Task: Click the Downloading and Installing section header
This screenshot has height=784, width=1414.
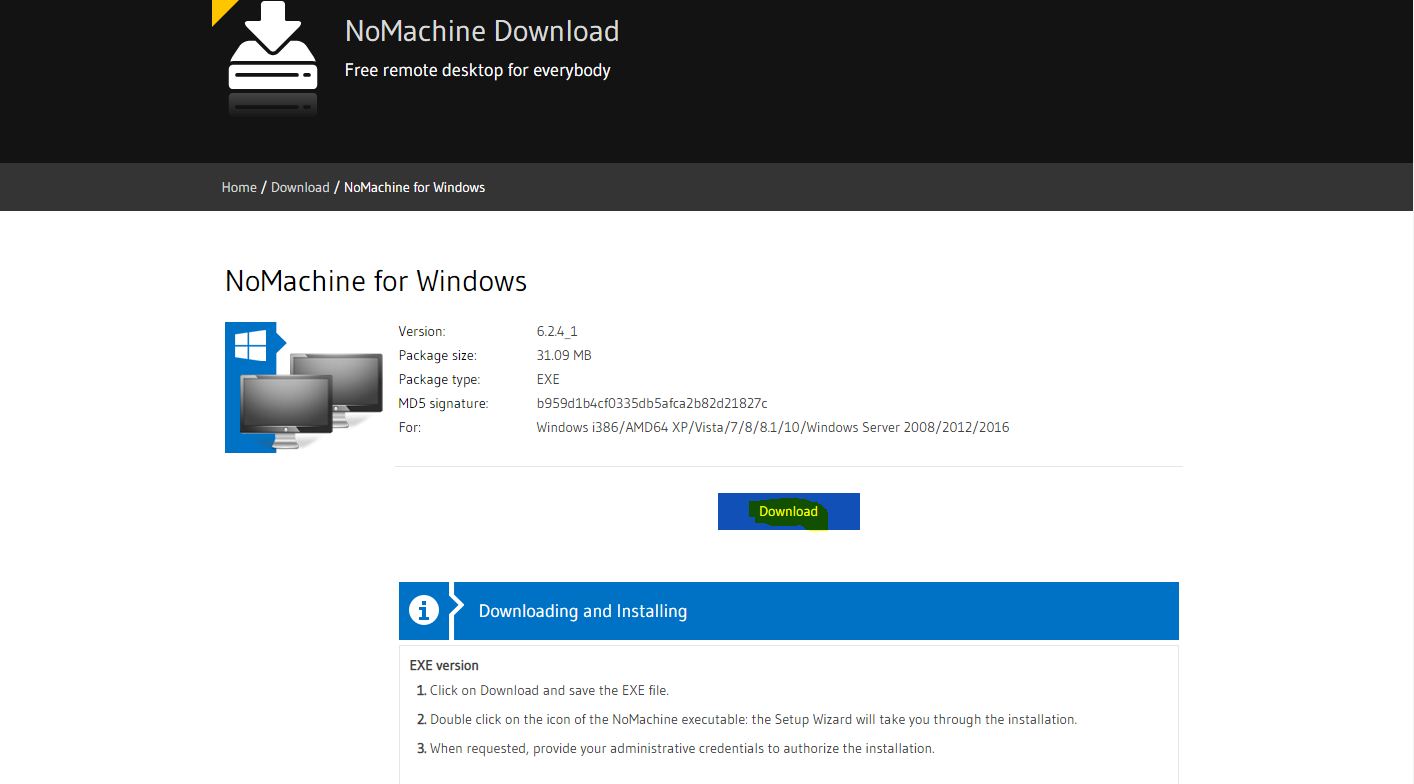Action: click(x=582, y=611)
